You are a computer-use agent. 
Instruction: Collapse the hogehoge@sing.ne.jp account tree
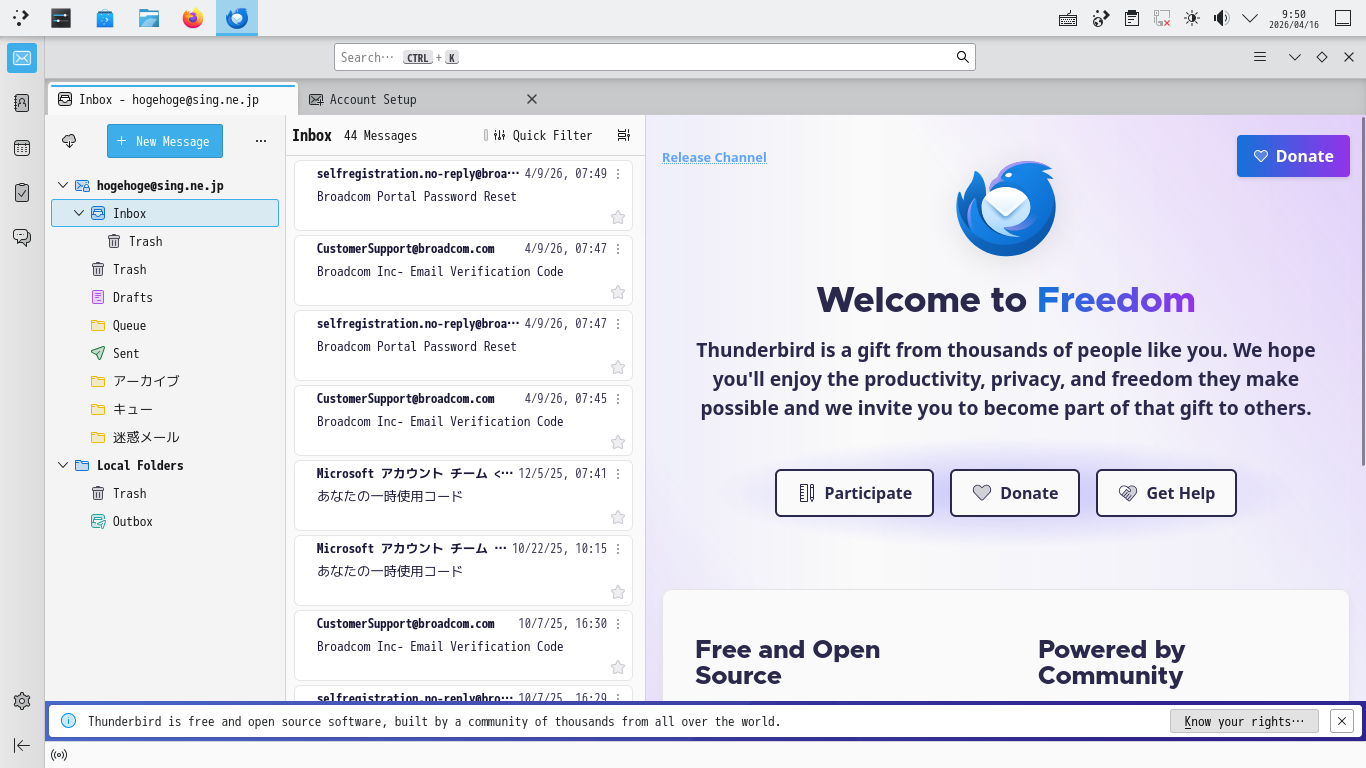(x=63, y=185)
